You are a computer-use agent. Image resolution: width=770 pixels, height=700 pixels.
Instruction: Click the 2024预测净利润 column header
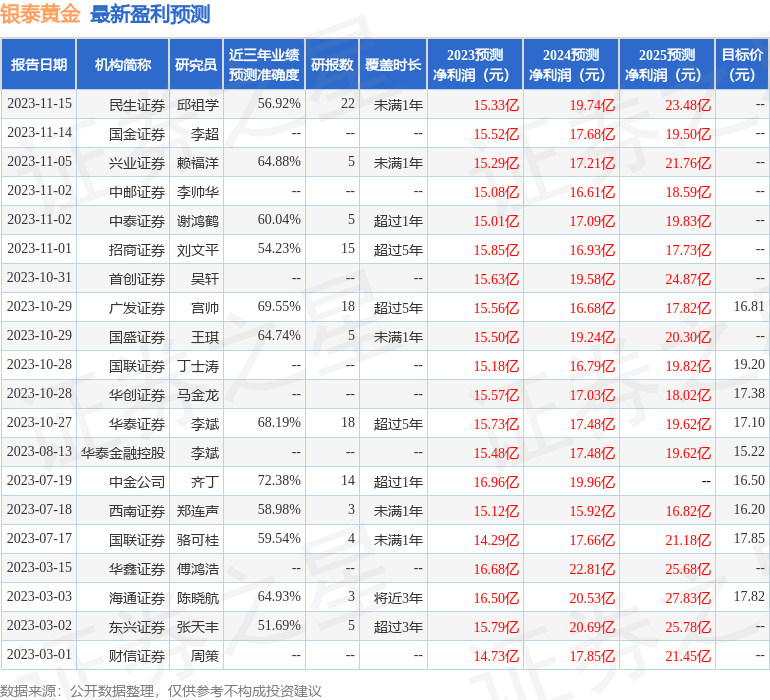(571, 64)
